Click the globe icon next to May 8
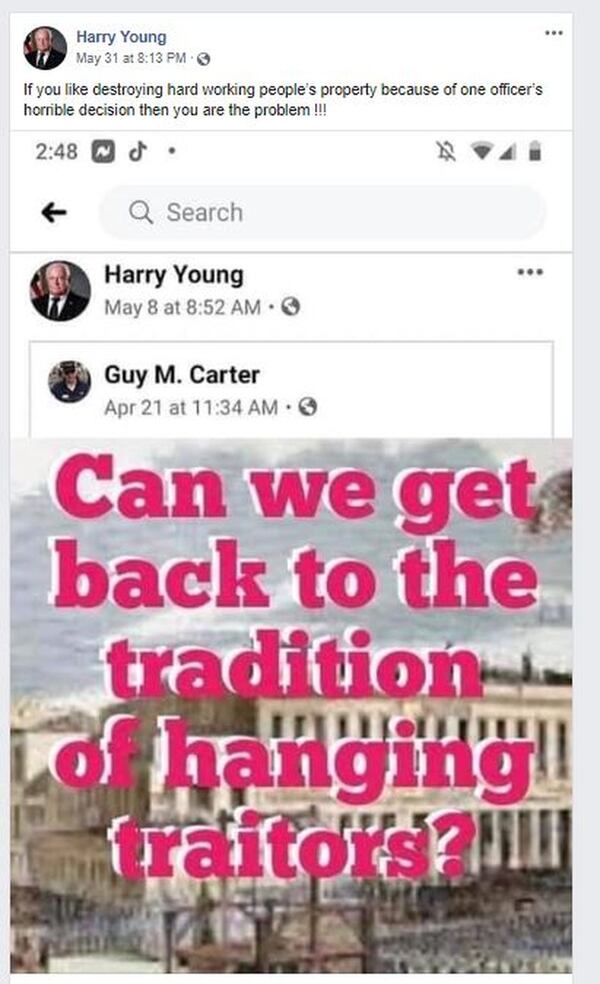Screen dimensions: 600x984 pos(290,307)
